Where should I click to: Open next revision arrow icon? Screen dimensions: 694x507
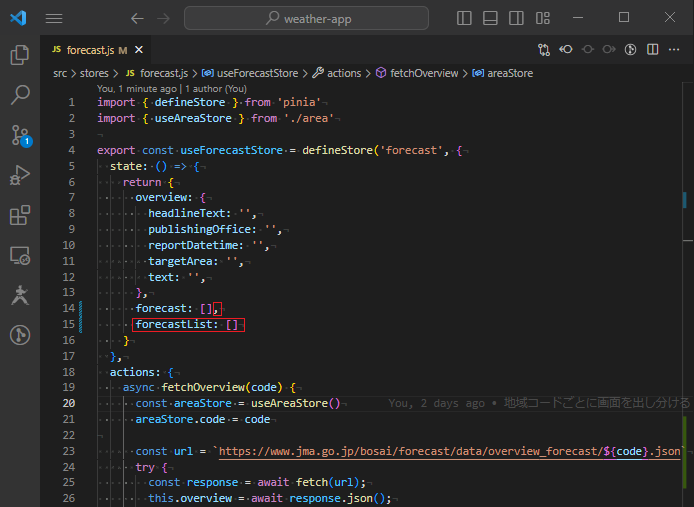point(609,50)
